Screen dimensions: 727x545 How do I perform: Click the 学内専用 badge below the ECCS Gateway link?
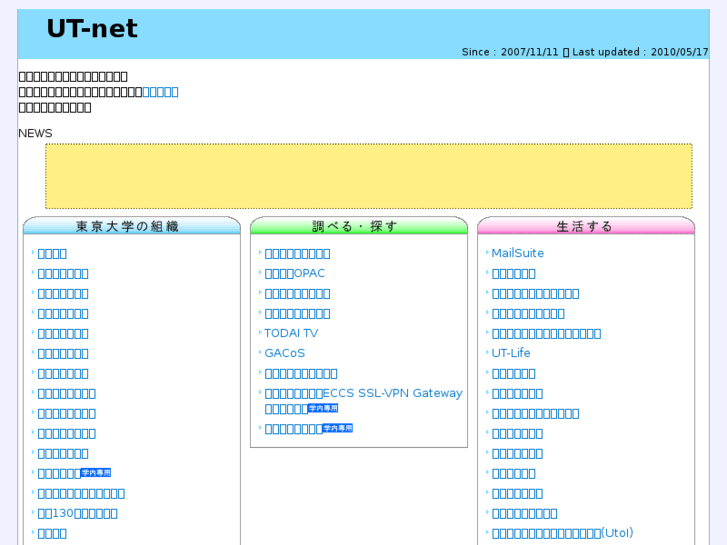pyautogui.click(x=323, y=408)
